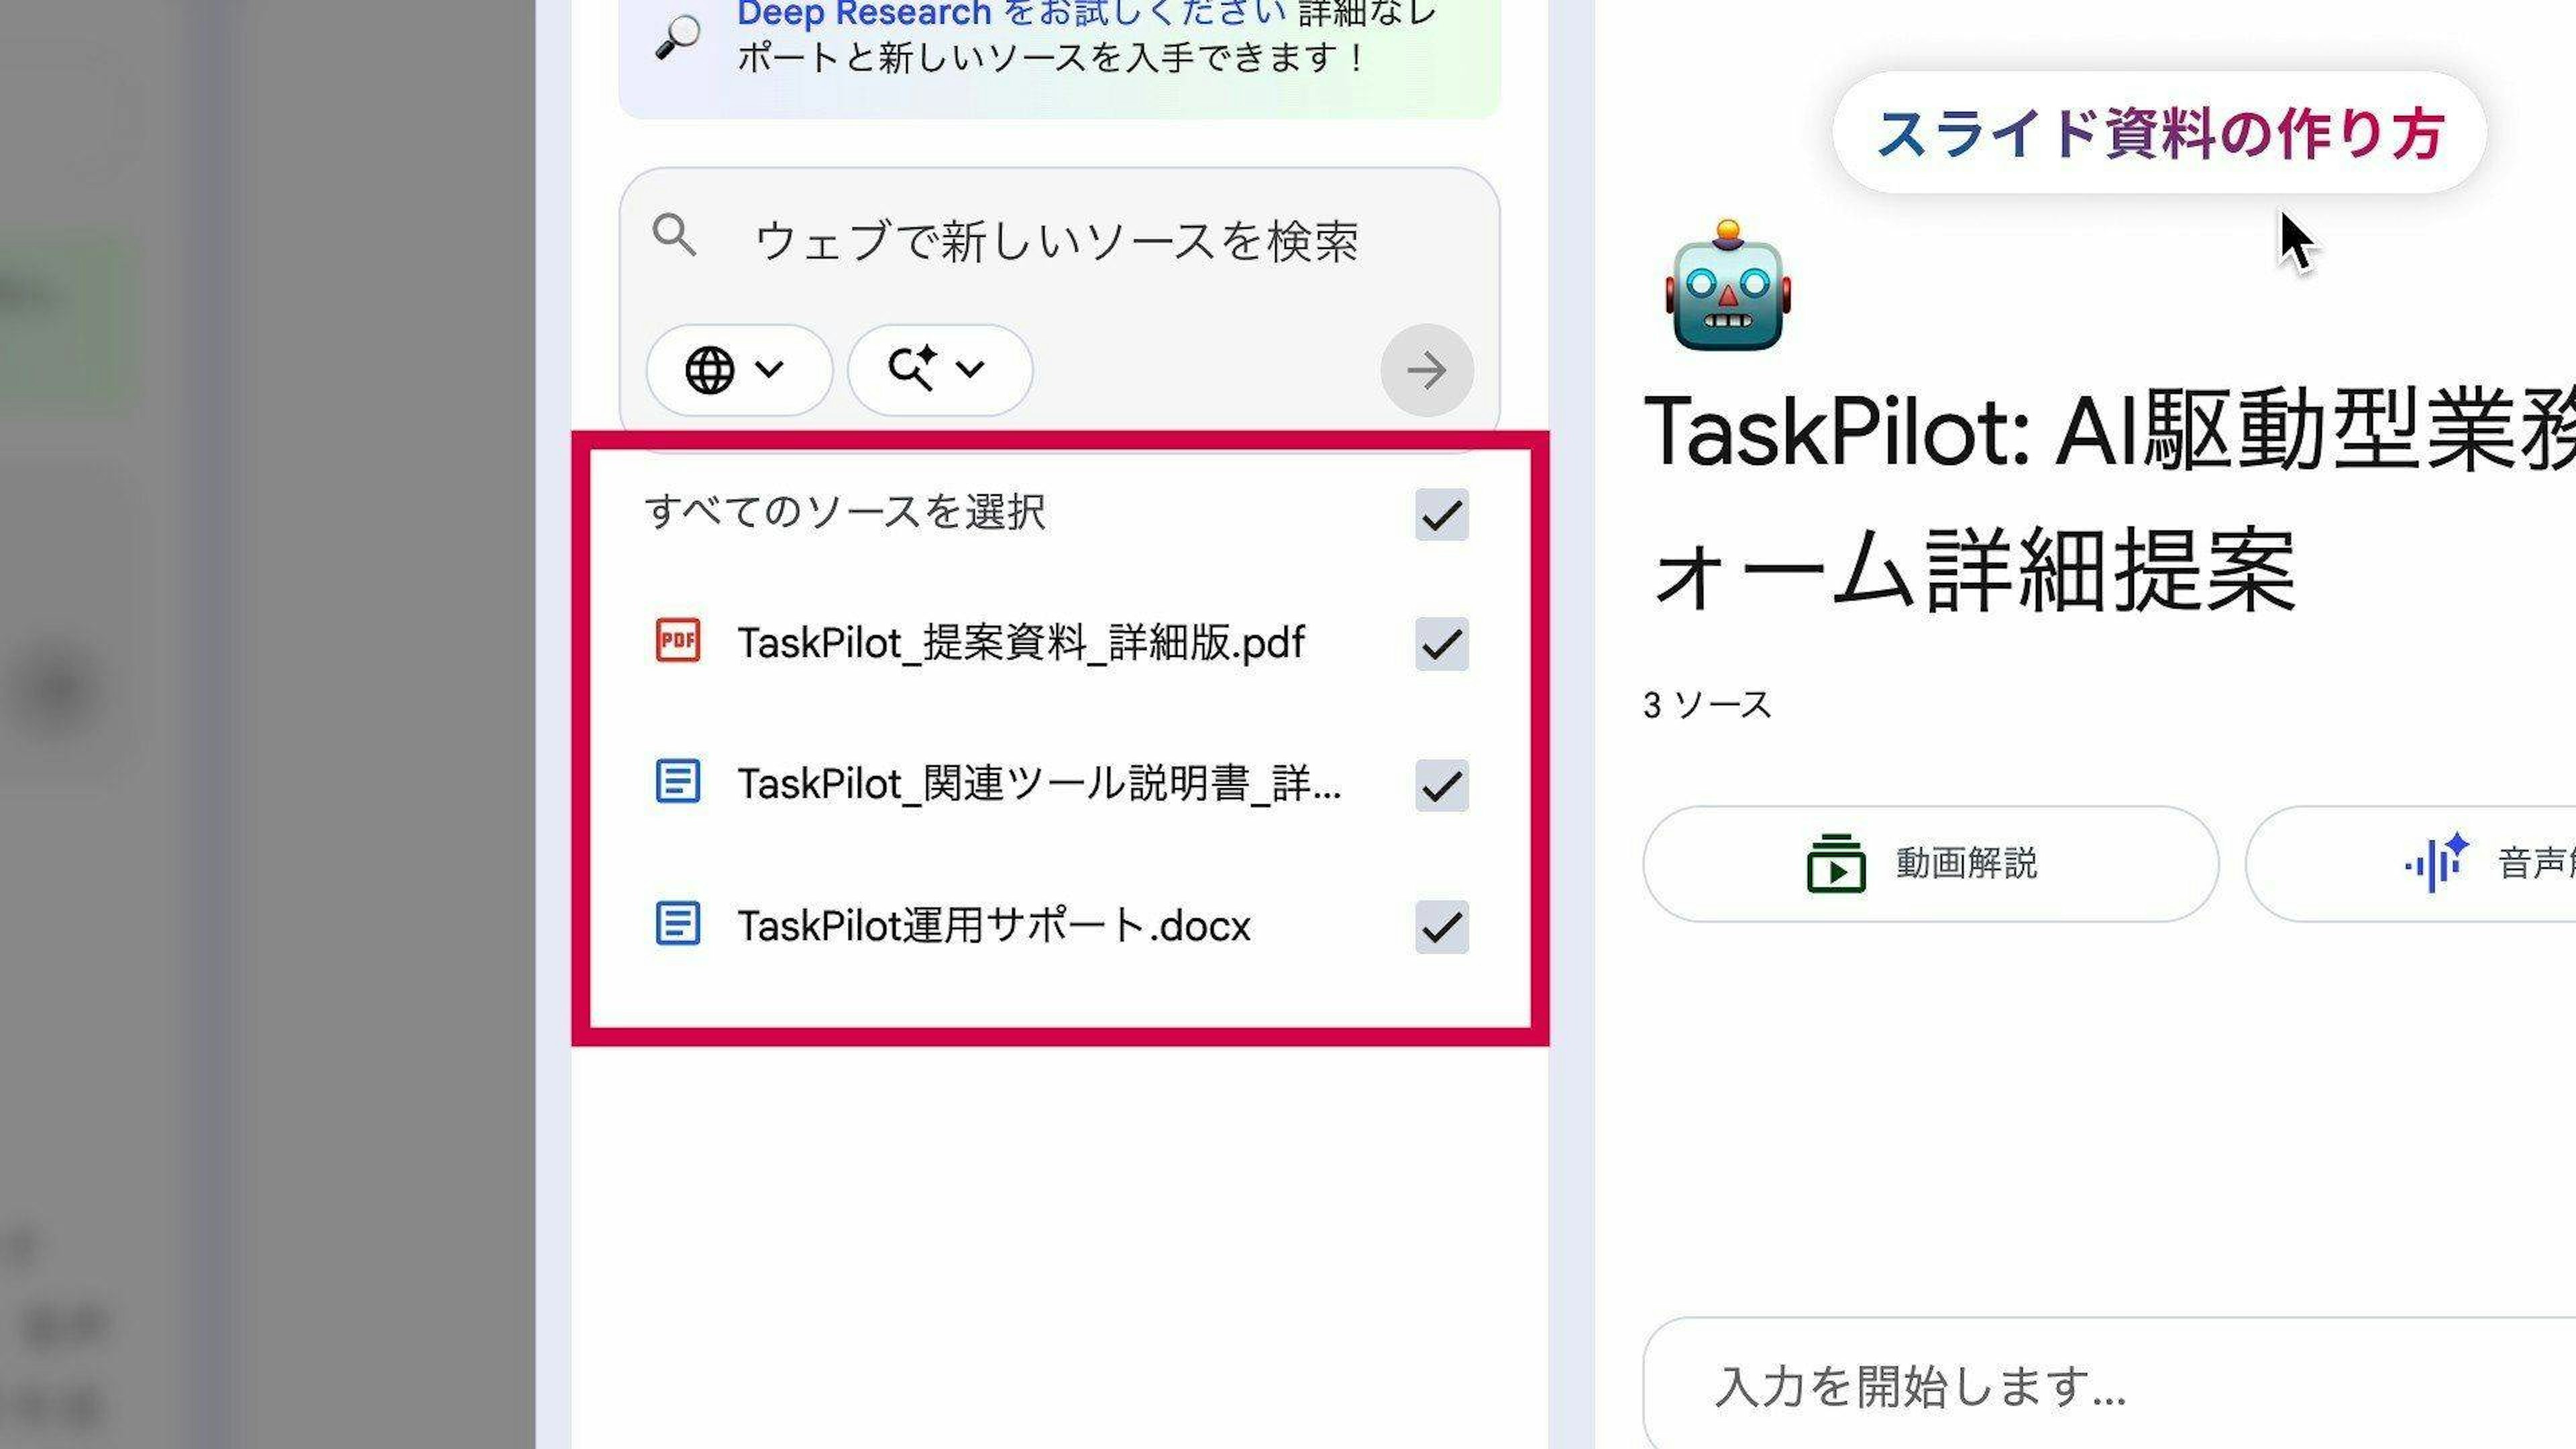Expand the globe source type dropdown chevron
The image size is (2576, 1449).
pyautogui.click(x=769, y=369)
